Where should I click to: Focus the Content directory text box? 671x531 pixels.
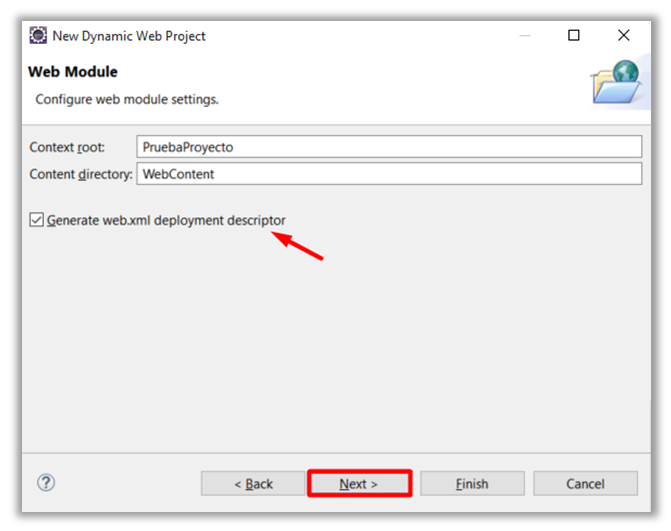click(x=388, y=174)
